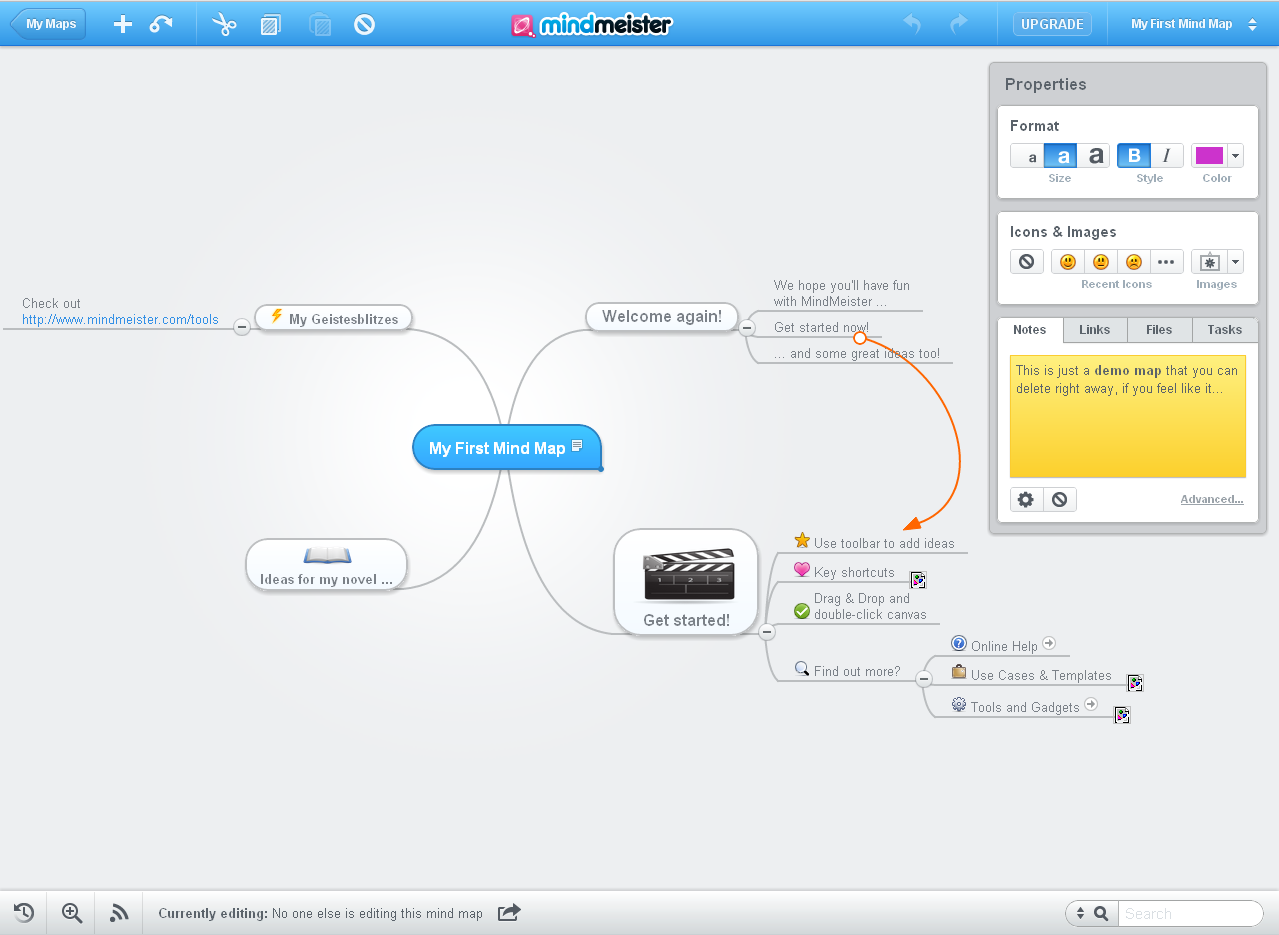The height and width of the screenshot is (935, 1279).
Task: Open the Images dropdown arrow
Action: [1236, 262]
